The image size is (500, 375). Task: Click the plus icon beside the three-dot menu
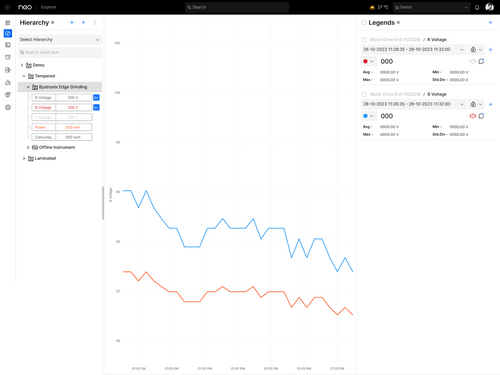tap(83, 22)
